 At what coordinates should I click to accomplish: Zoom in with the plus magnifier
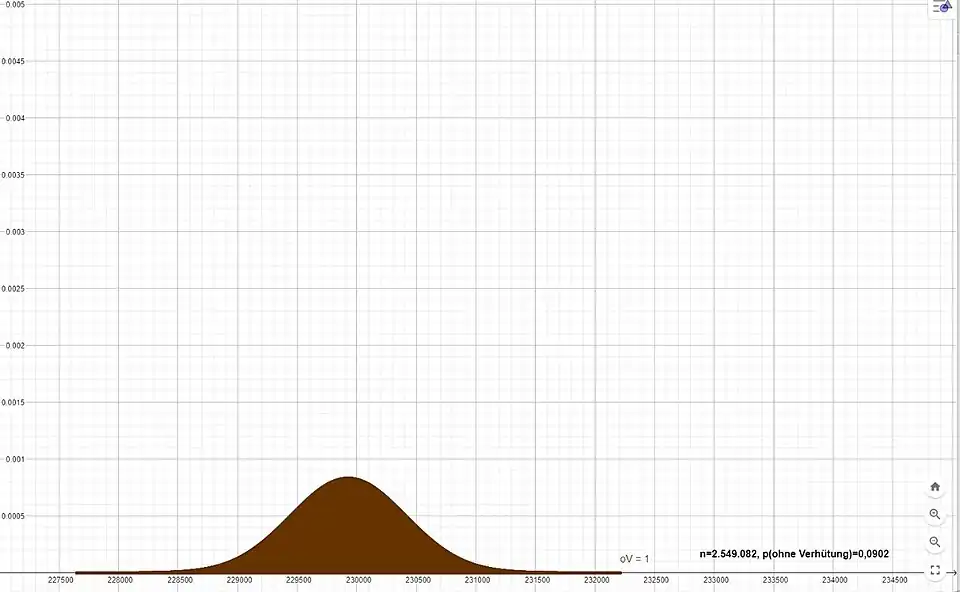click(x=935, y=515)
